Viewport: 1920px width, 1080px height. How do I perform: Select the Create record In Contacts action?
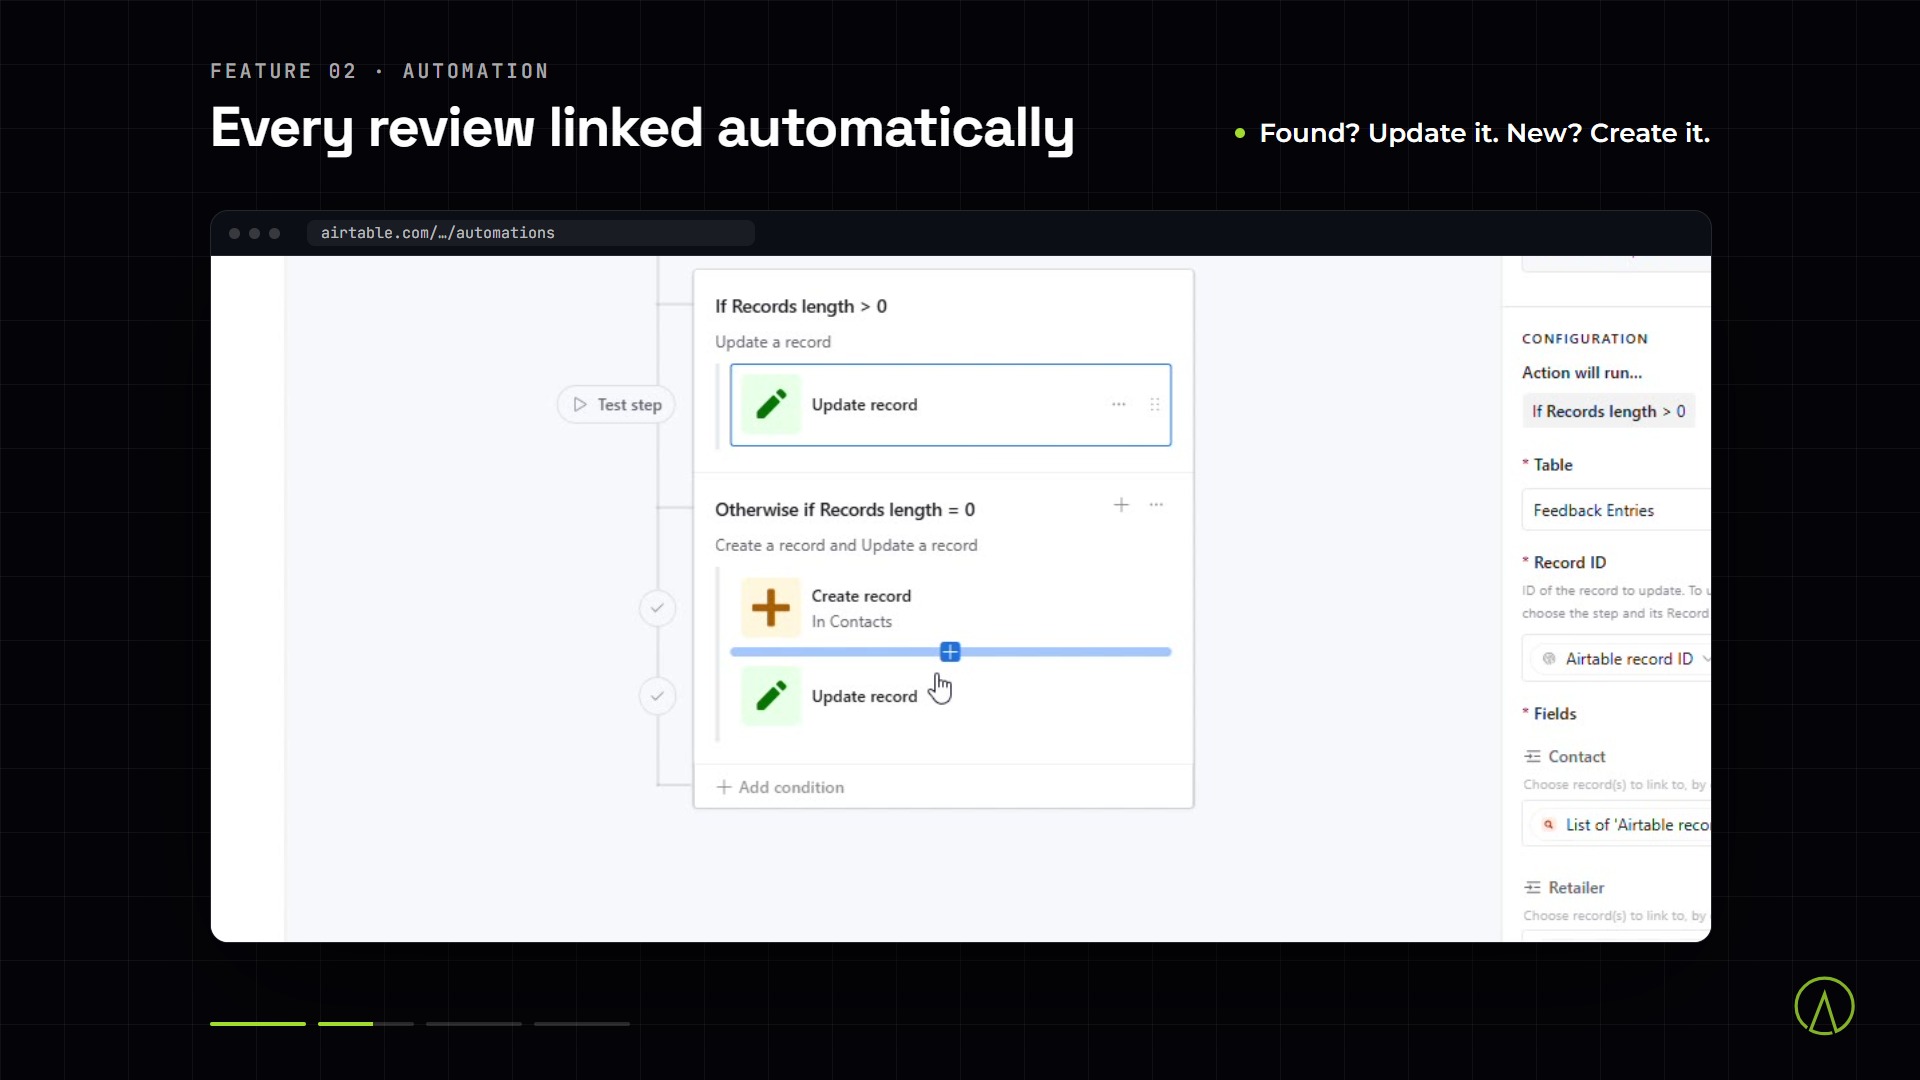(x=950, y=608)
